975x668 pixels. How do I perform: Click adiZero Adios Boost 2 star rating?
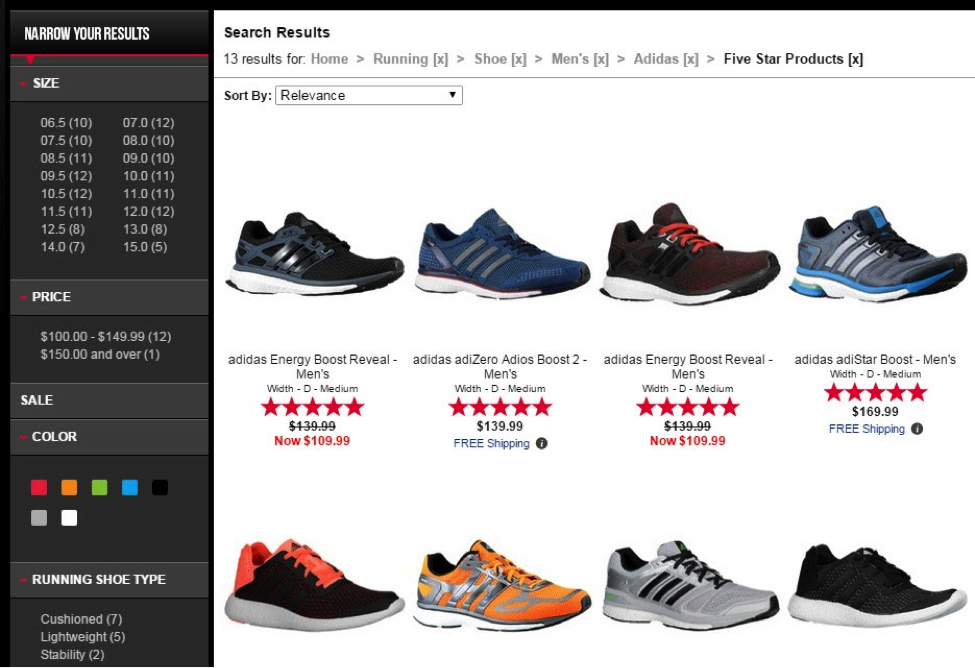point(500,408)
